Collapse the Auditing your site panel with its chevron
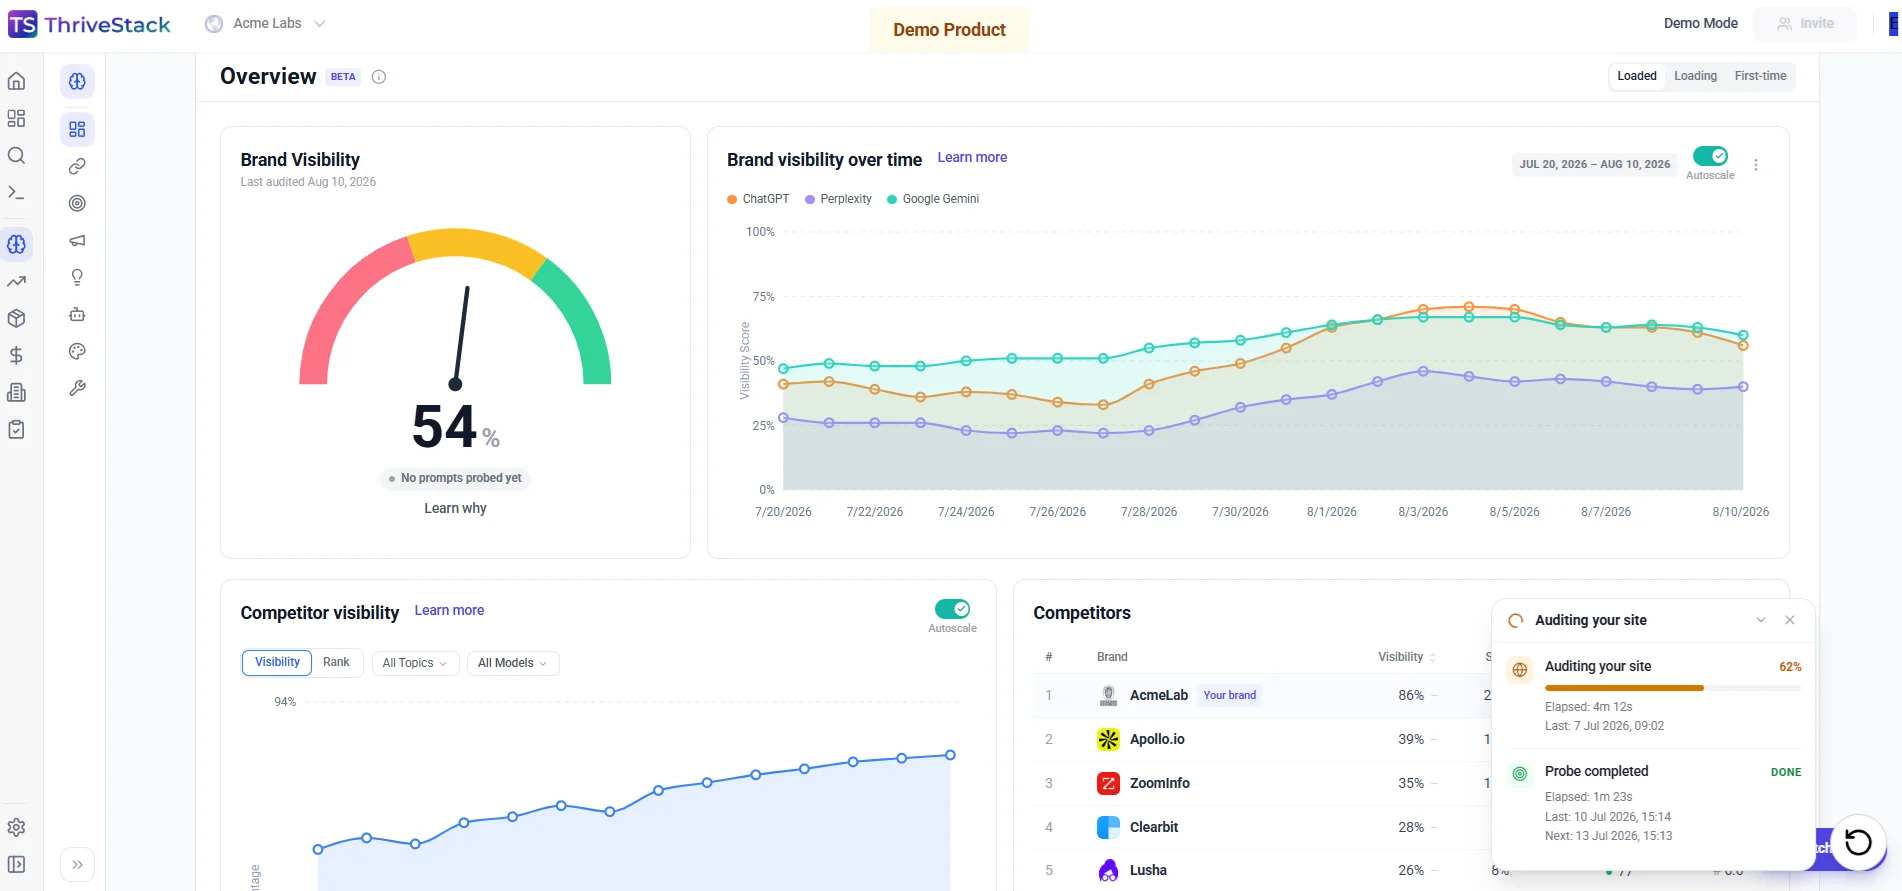1902x891 pixels. 1761,620
